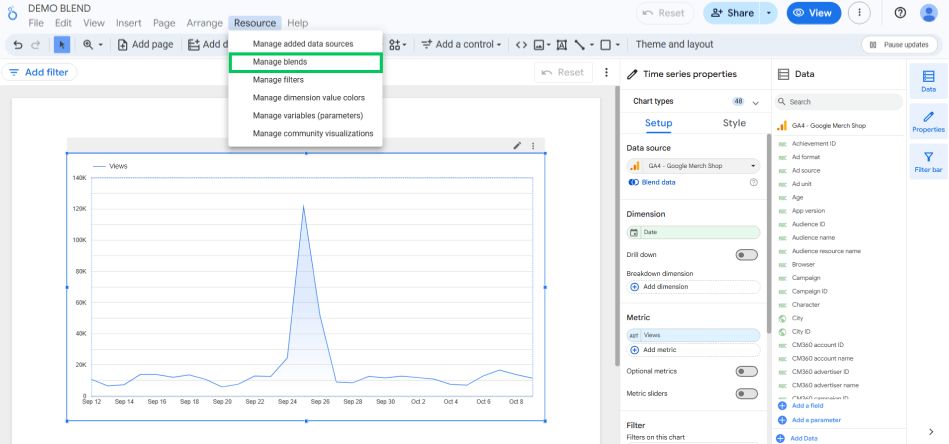
Task: Select the pointer selection mode tool
Action: tap(62, 45)
